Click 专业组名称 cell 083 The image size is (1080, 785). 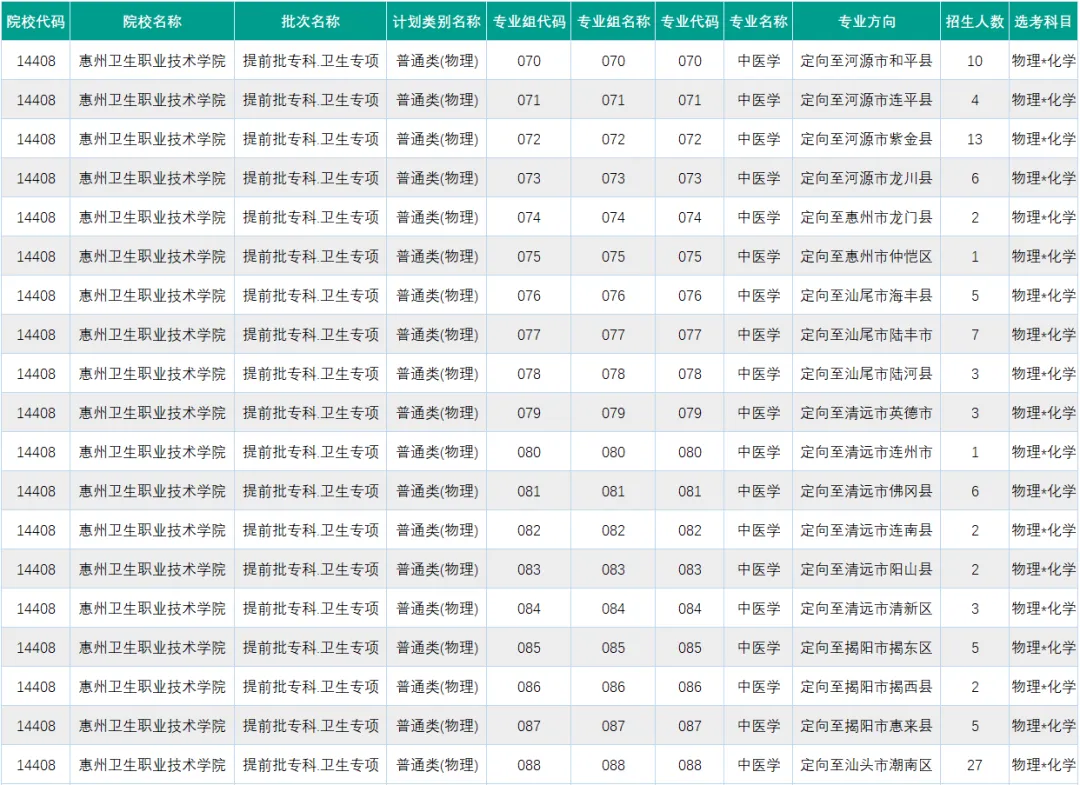[x=613, y=569]
